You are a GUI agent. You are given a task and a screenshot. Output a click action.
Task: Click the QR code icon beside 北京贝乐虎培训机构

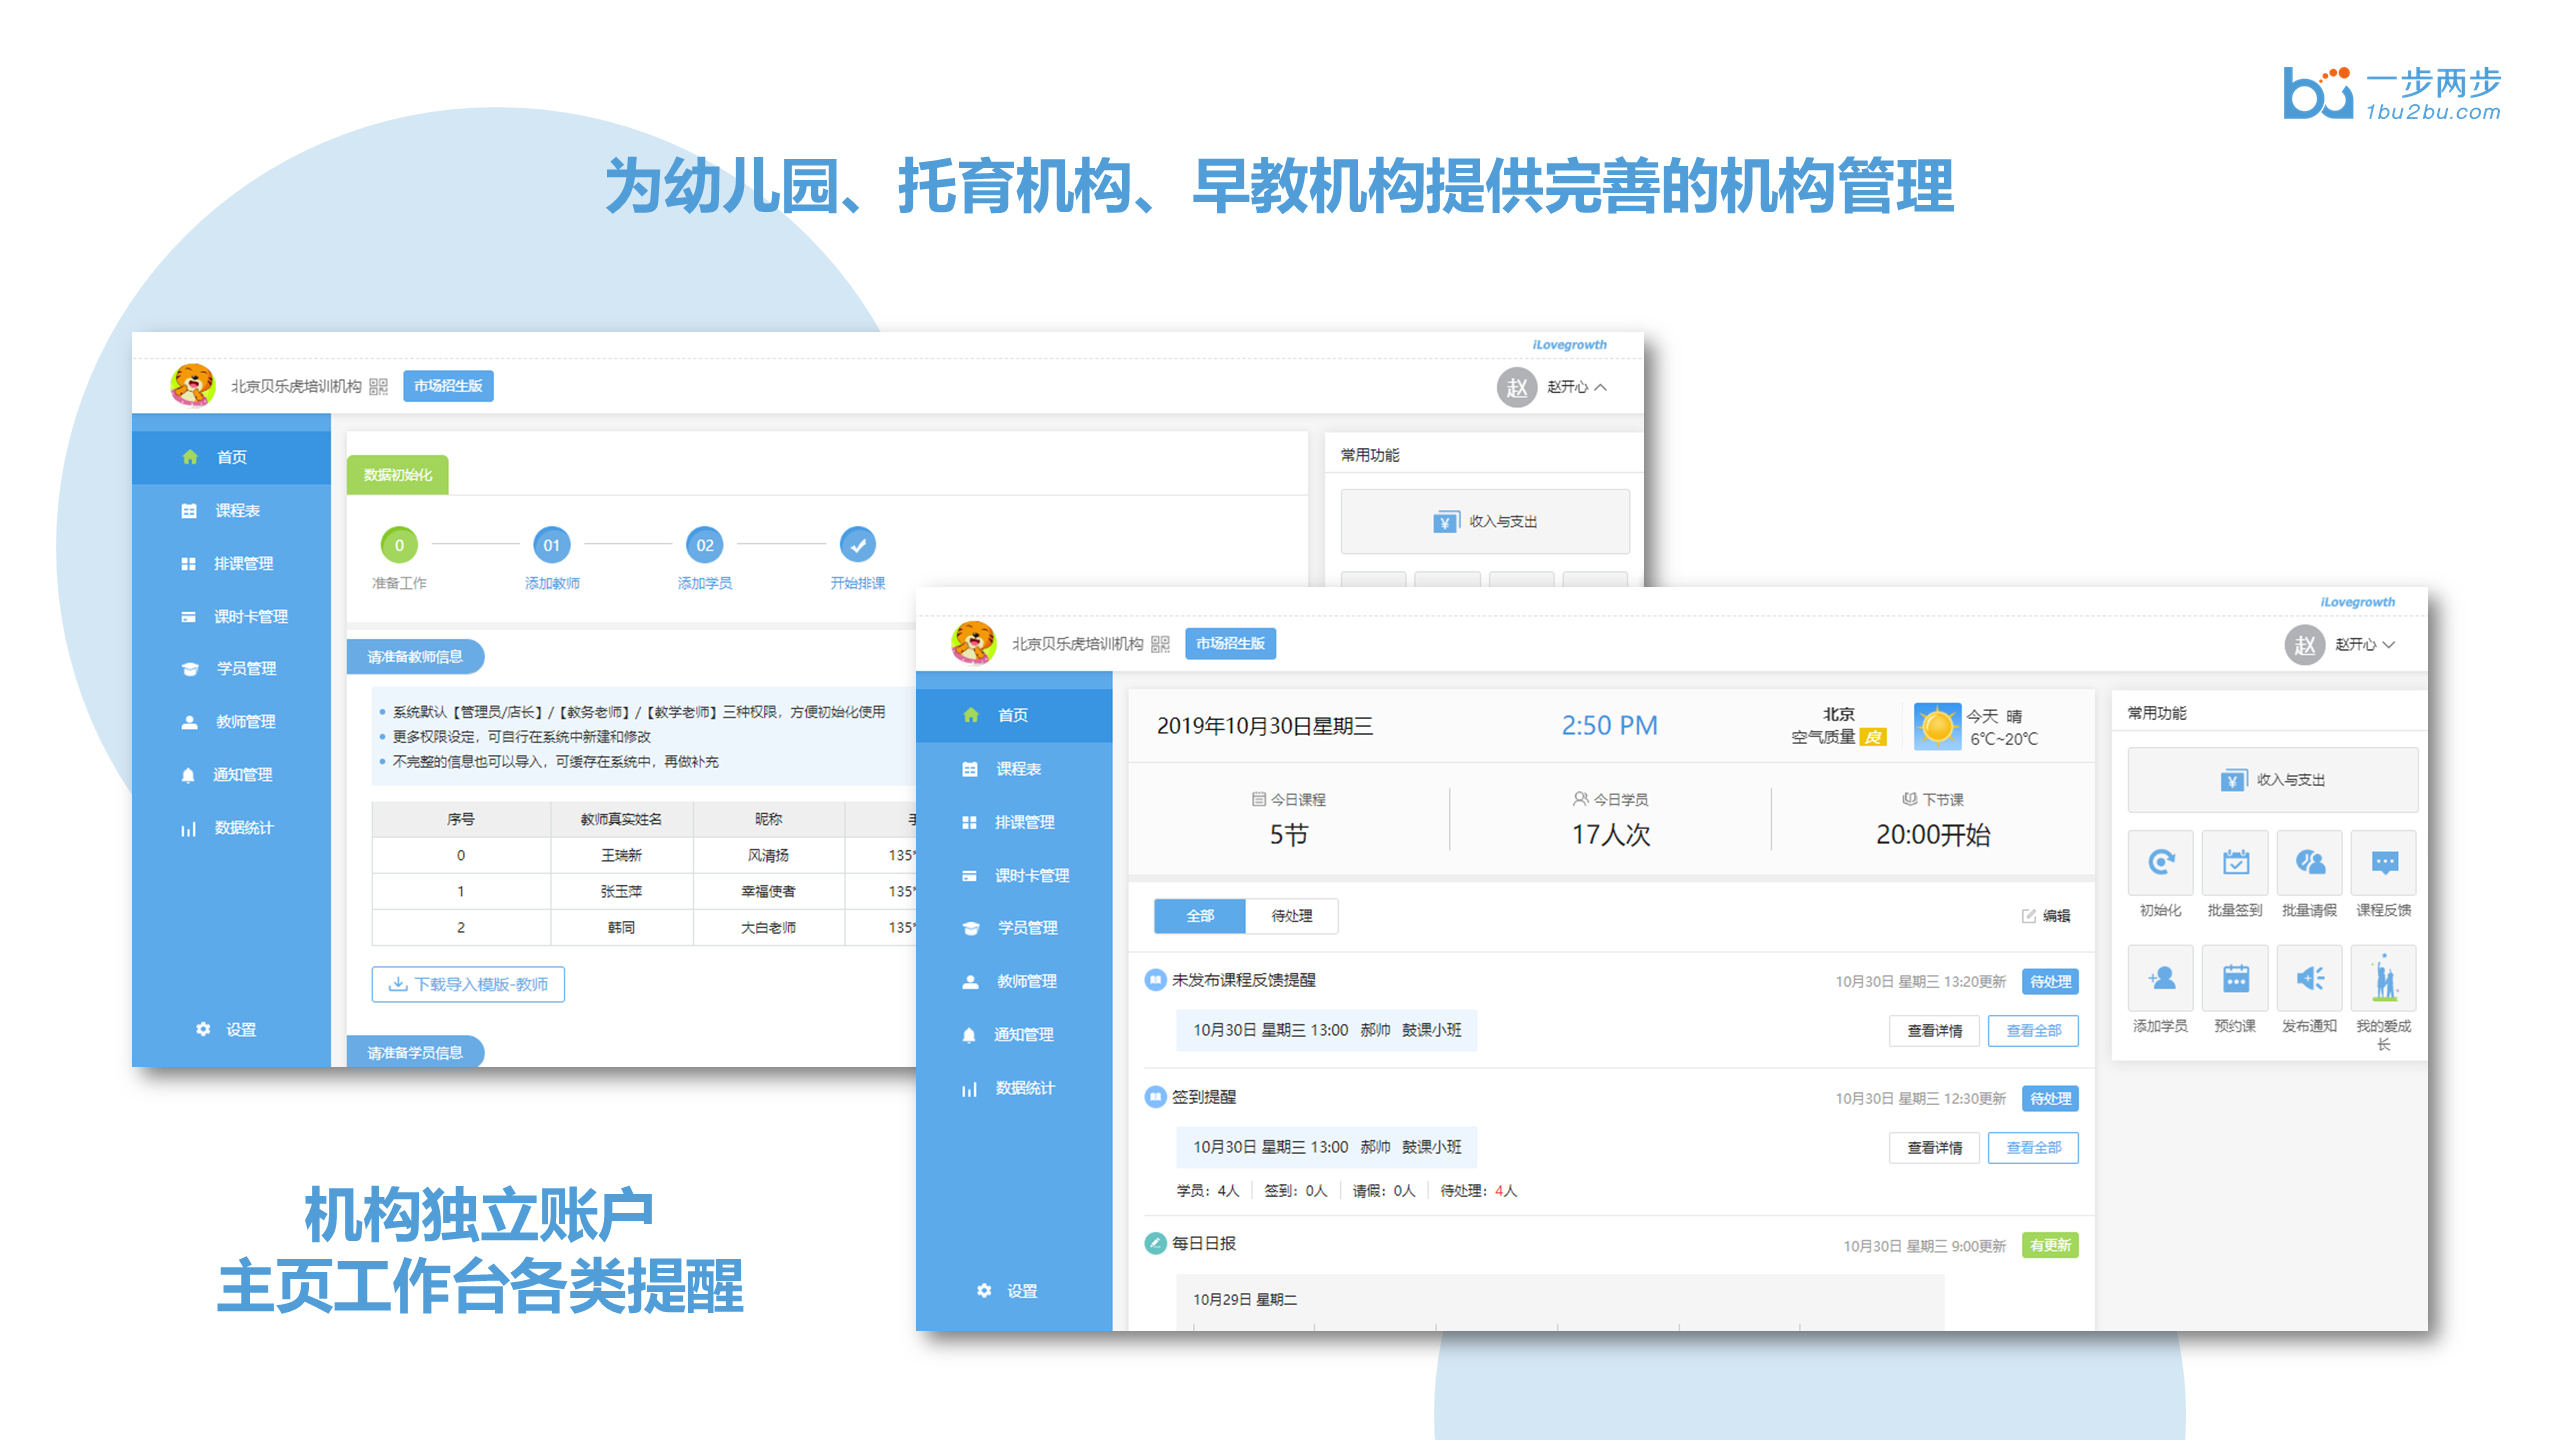click(1160, 644)
